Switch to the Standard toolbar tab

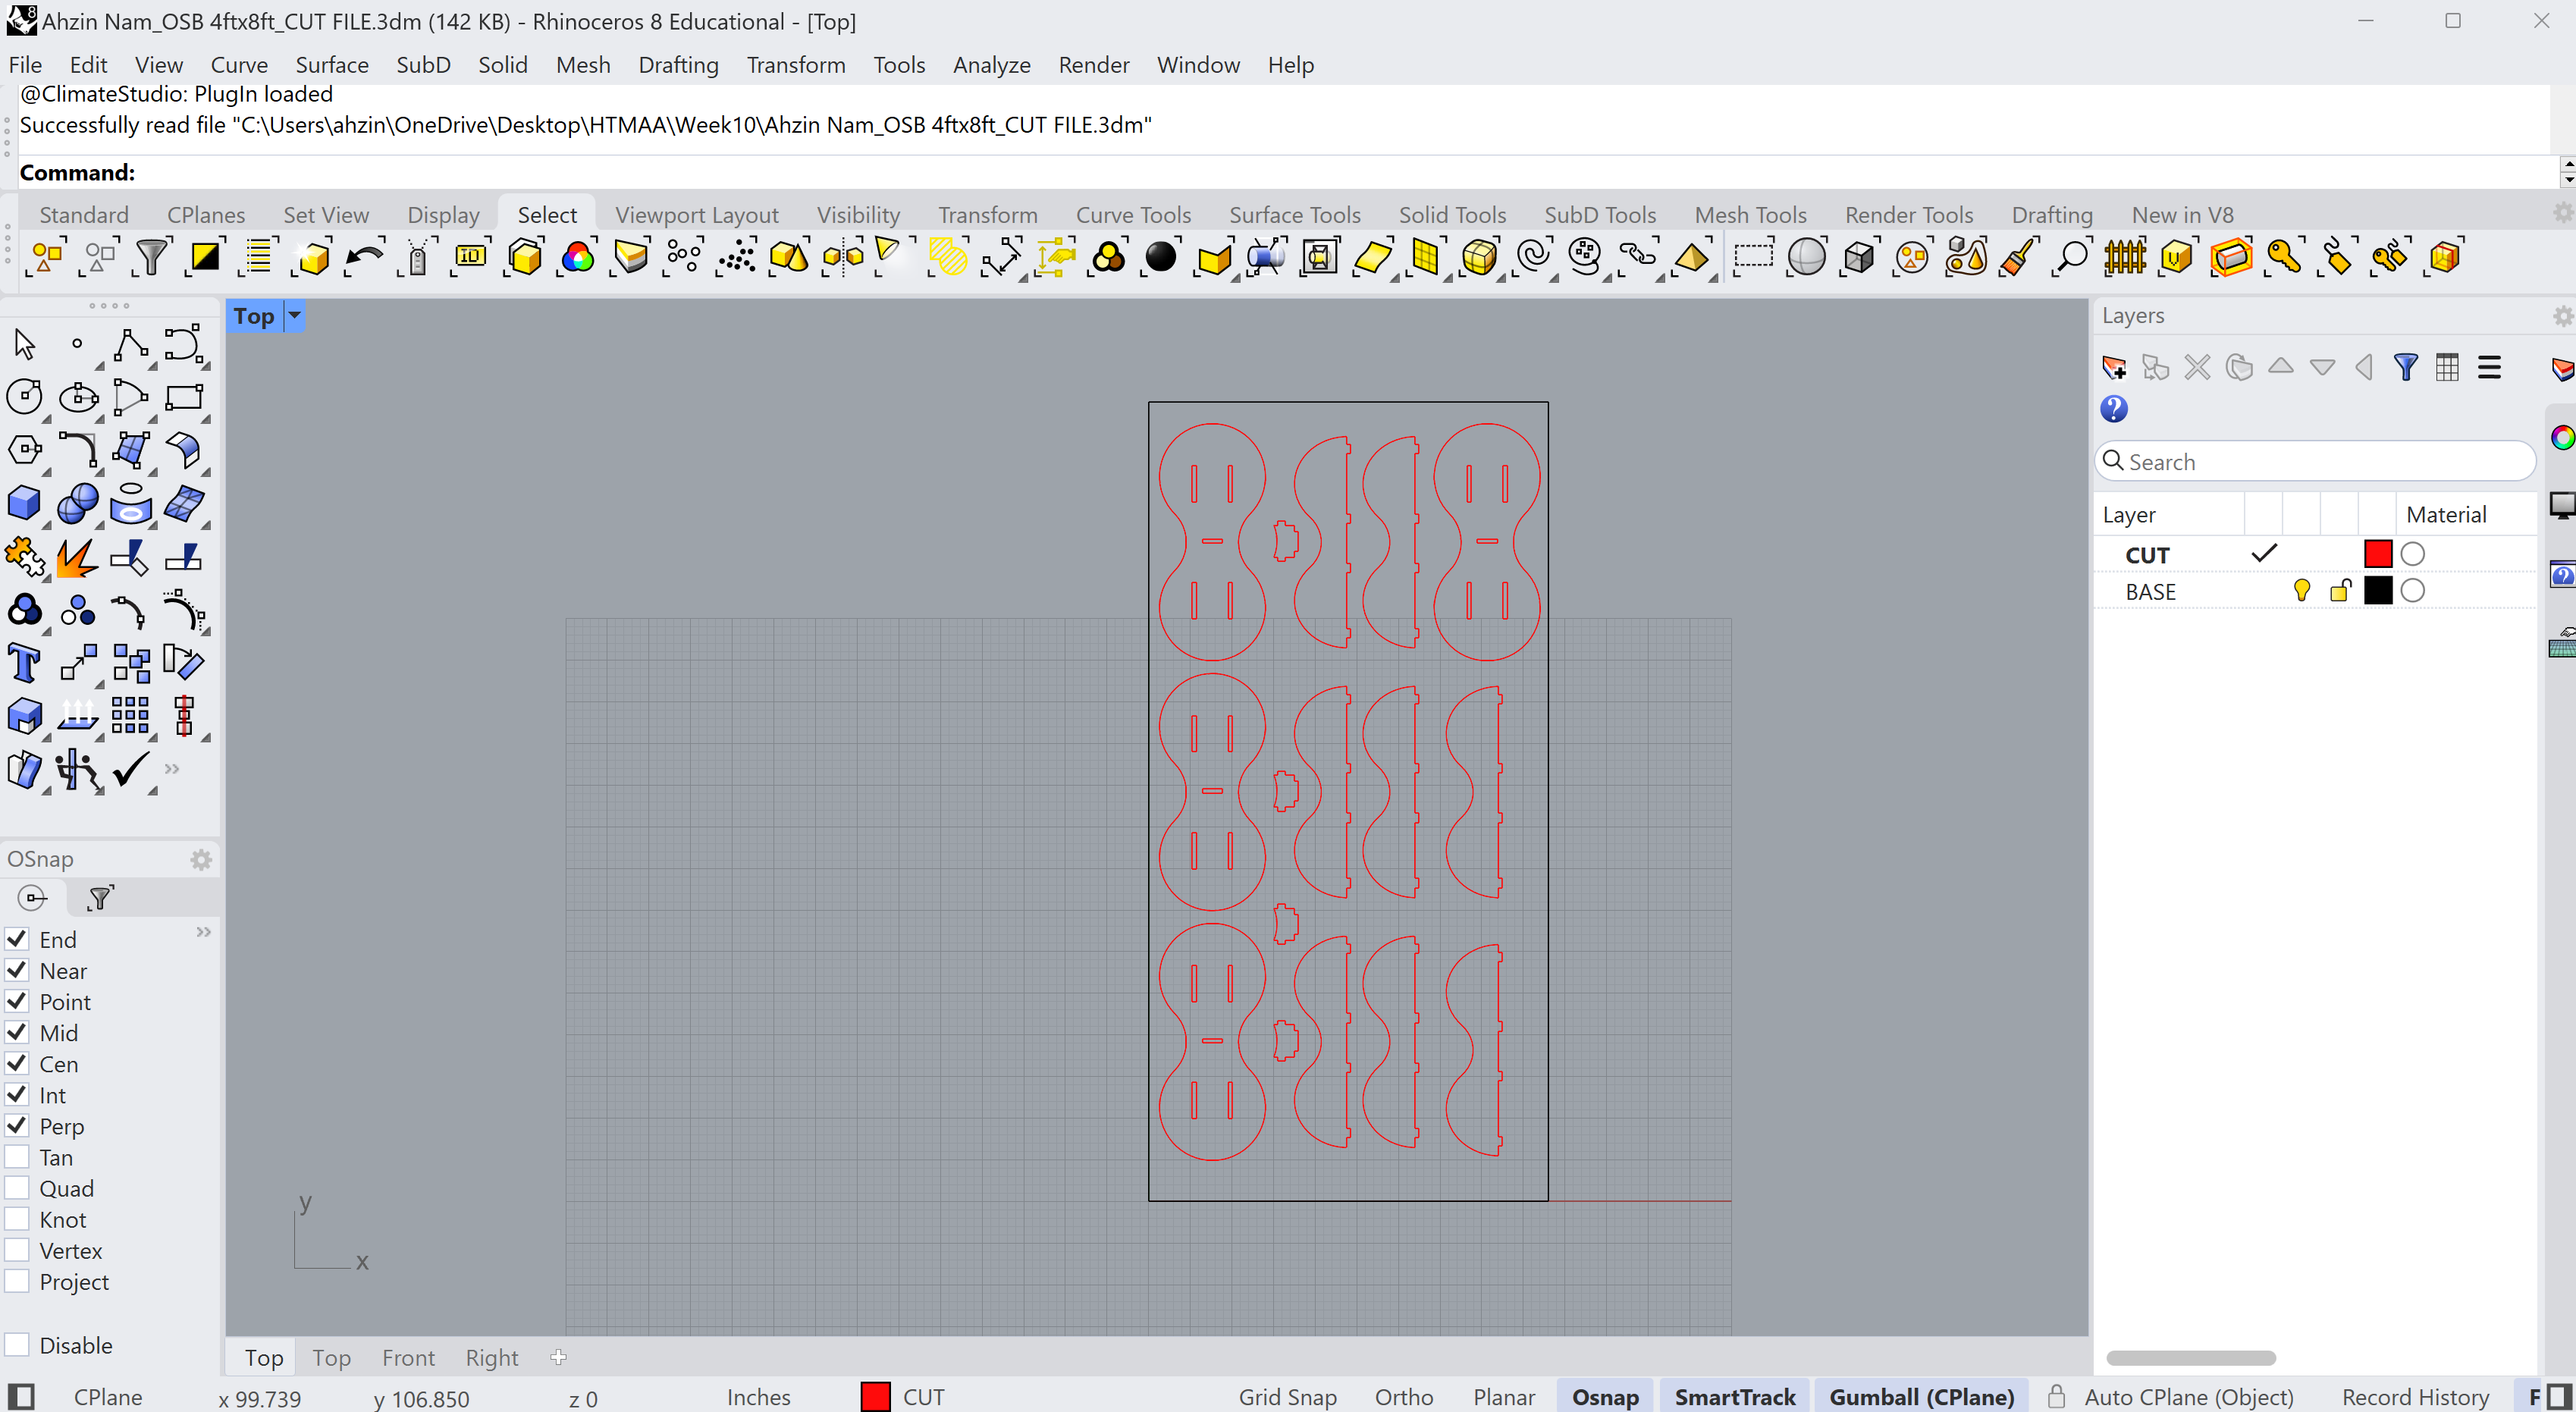pyautogui.click(x=84, y=215)
